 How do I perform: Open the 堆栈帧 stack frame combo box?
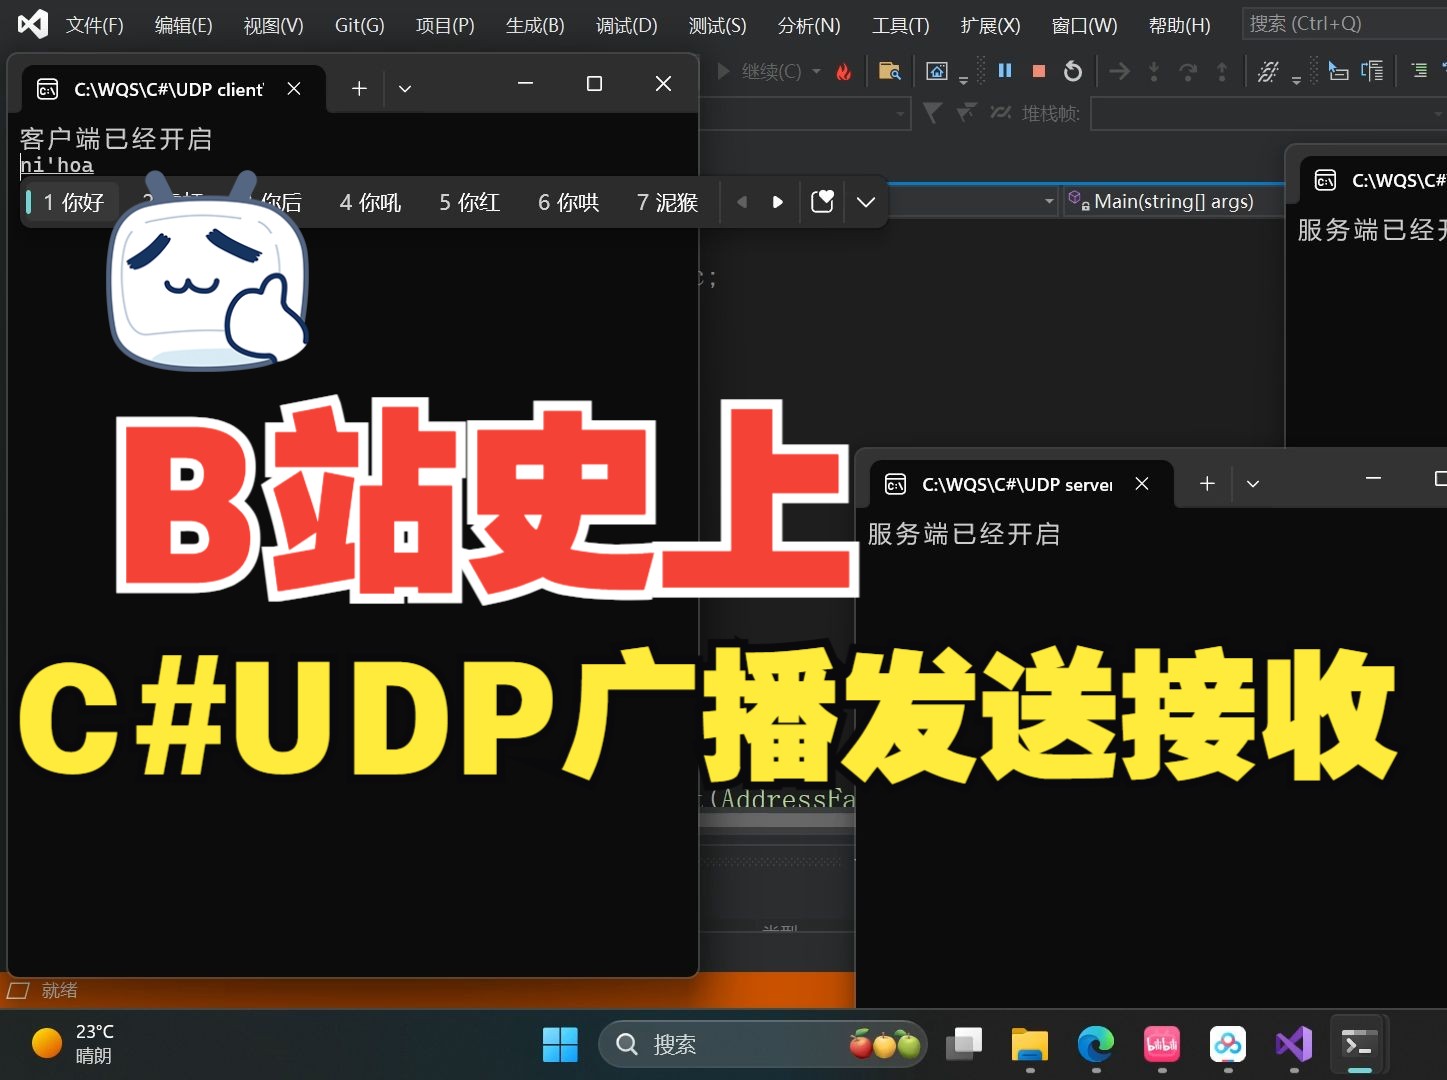[1268, 114]
